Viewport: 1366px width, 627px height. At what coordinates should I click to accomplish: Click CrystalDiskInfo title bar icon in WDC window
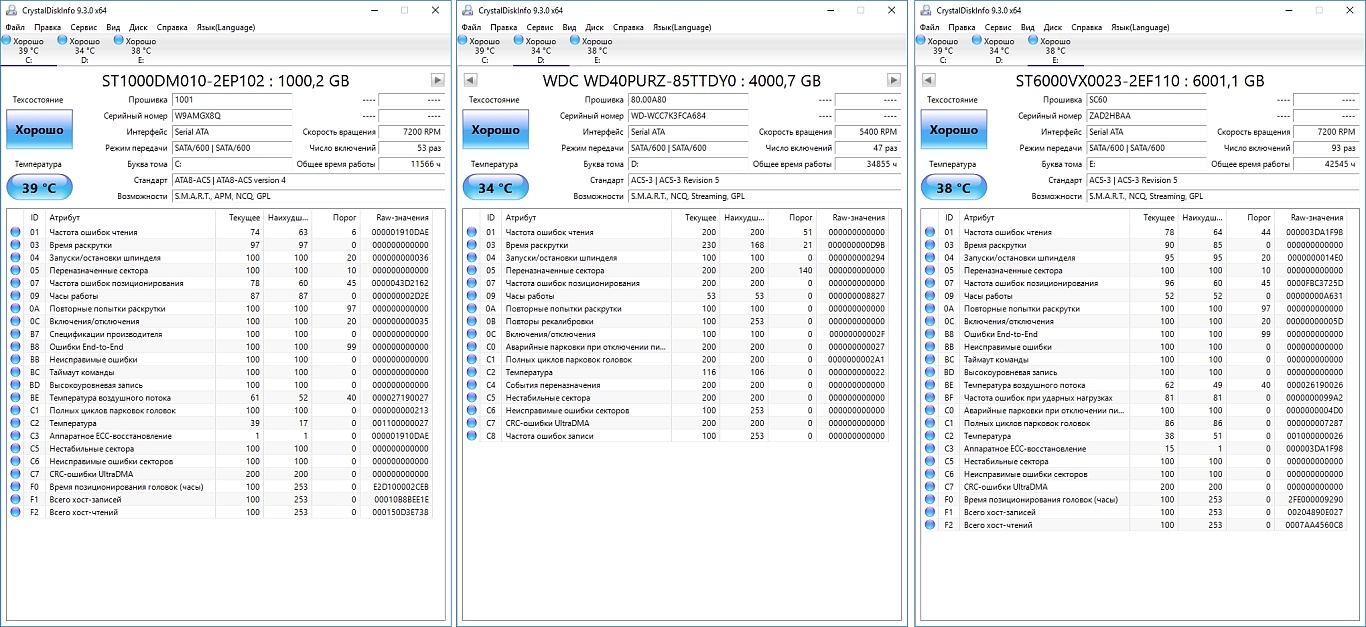466,10
